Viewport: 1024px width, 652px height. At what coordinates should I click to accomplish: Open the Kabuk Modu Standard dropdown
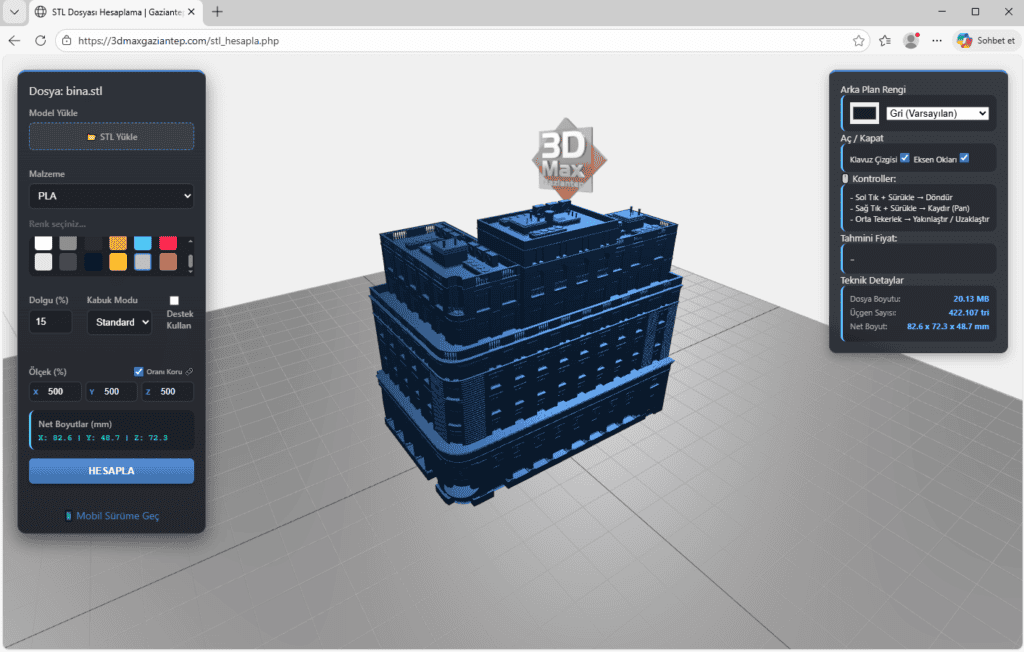[119, 322]
